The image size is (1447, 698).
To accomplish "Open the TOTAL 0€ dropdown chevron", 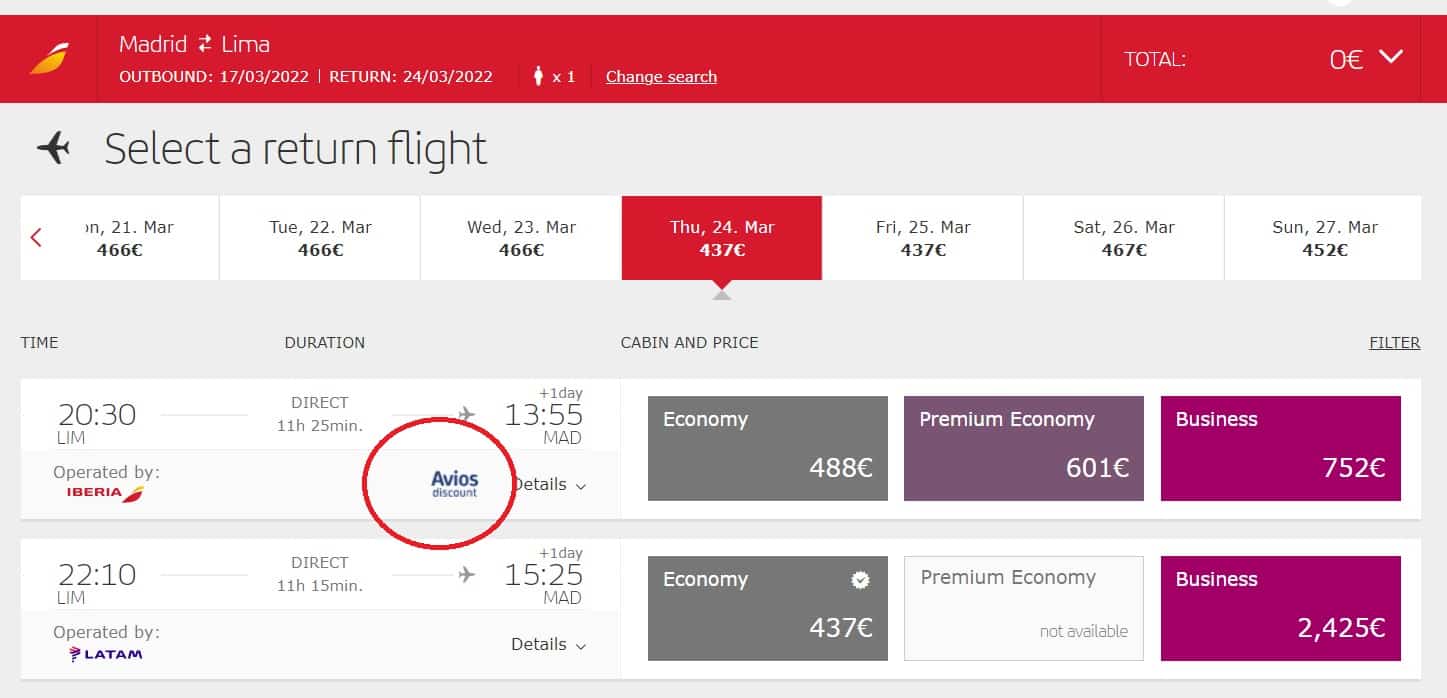I will [1391, 57].
